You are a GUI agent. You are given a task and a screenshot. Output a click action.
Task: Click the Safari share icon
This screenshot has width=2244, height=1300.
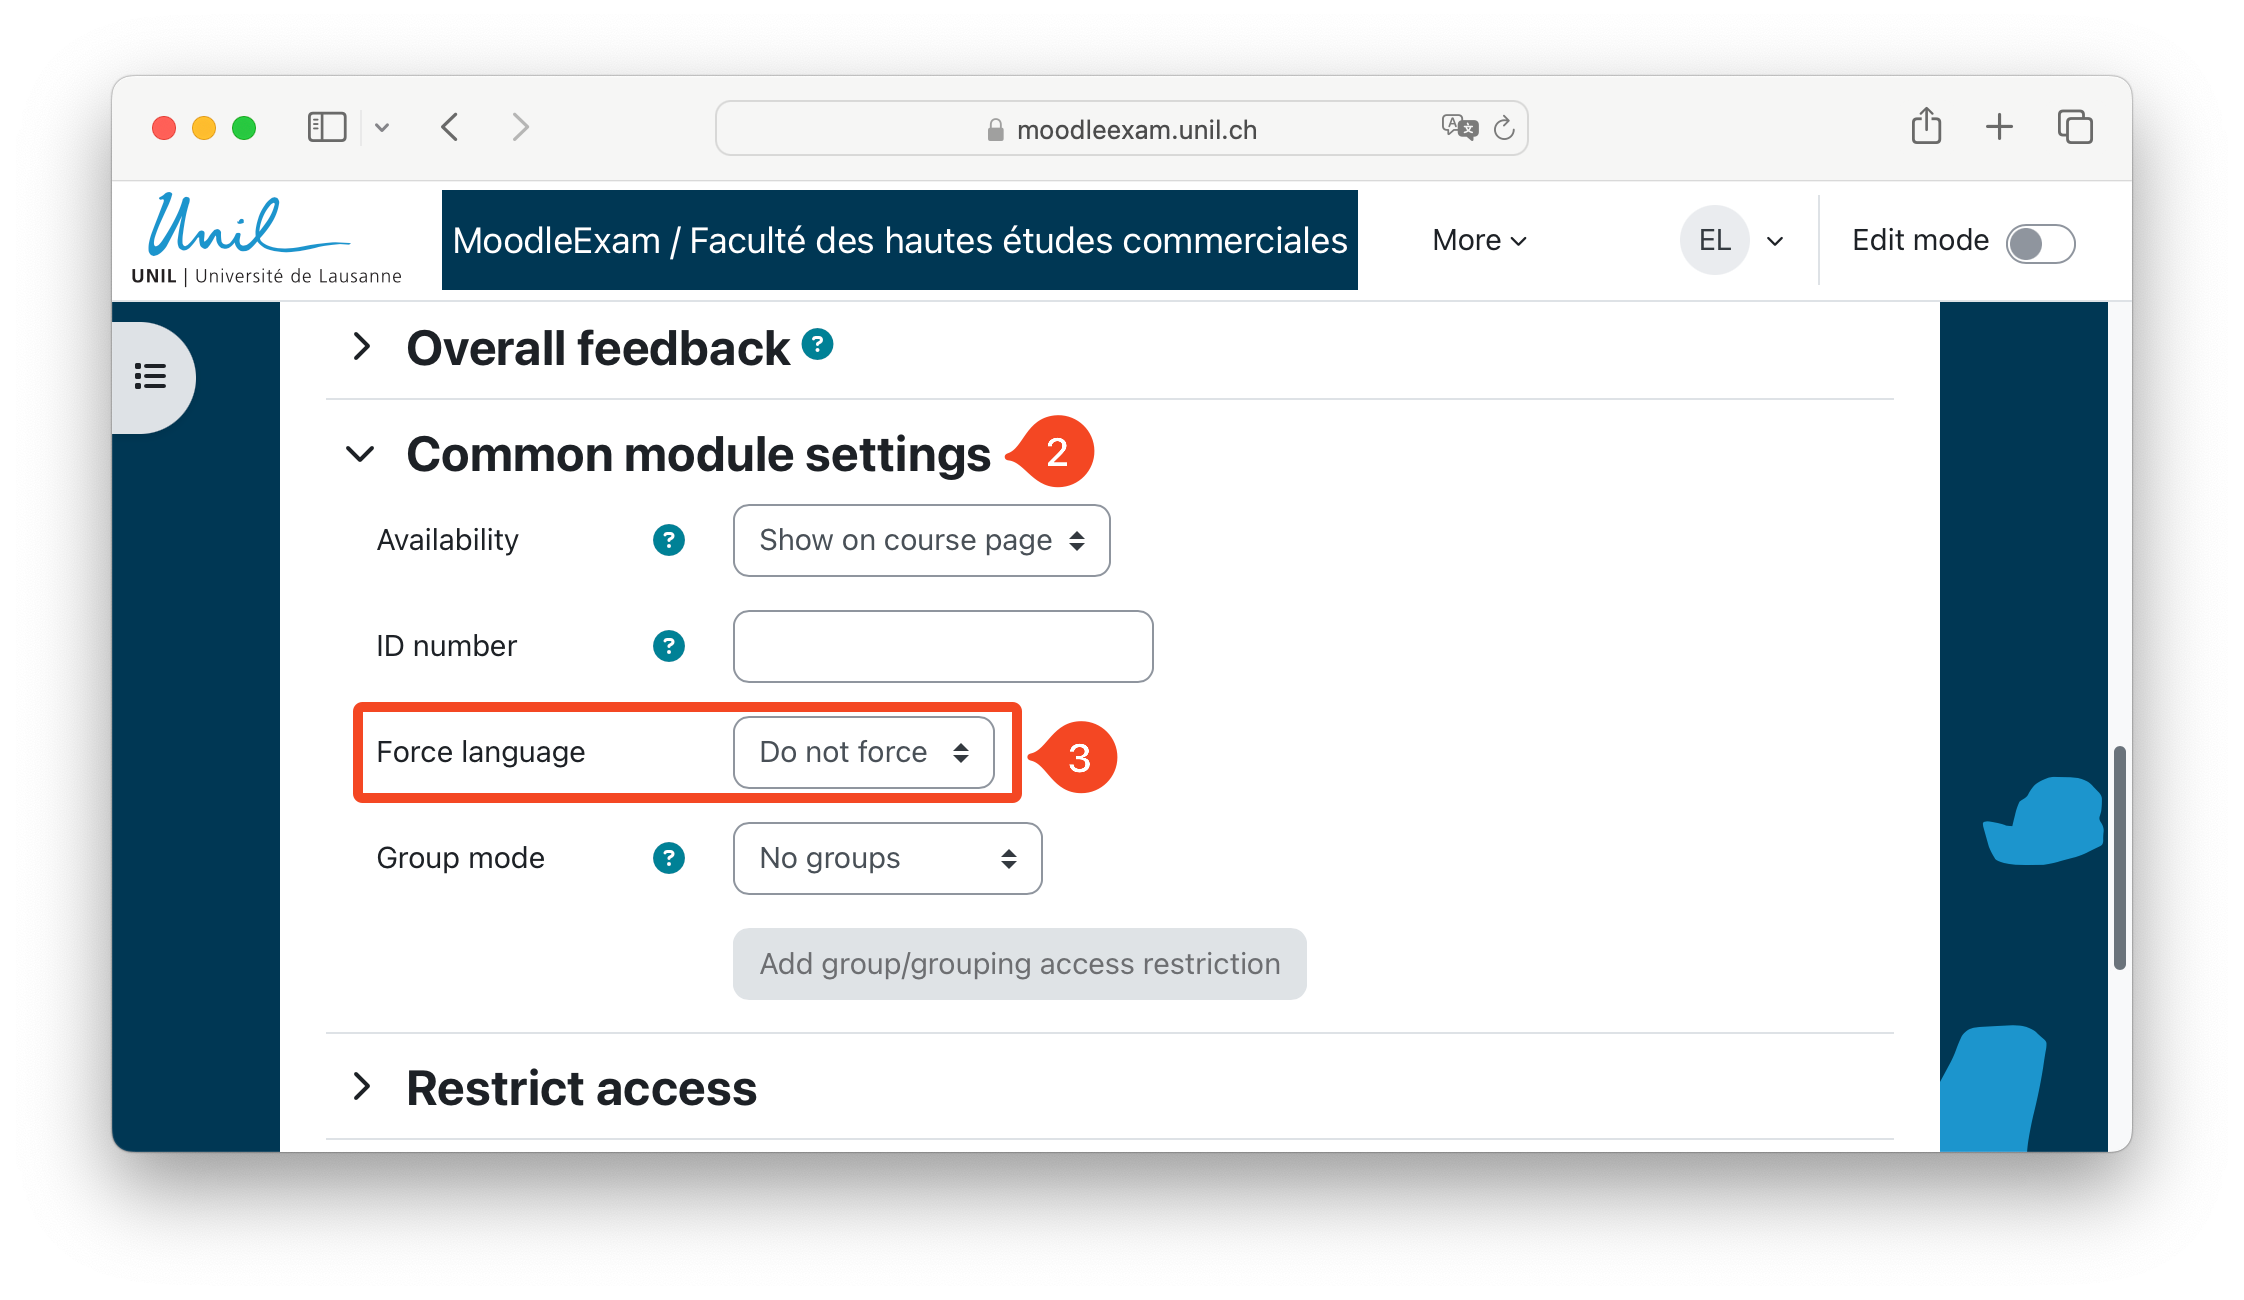pos(1926,127)
